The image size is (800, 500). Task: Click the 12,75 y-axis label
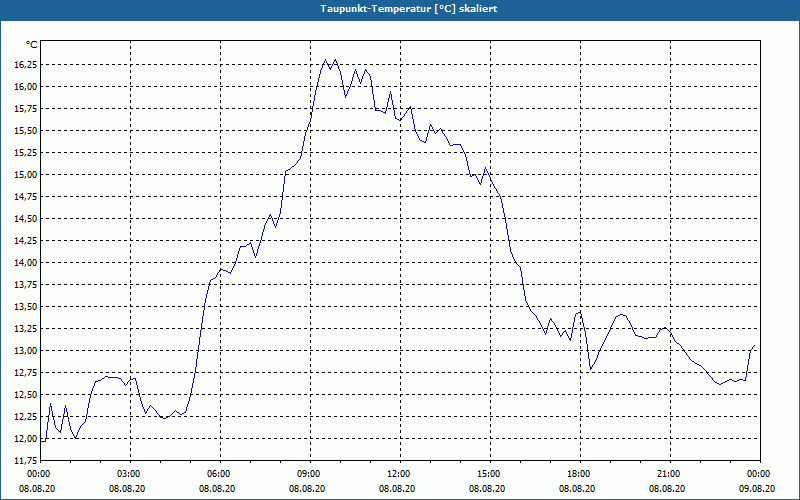26,373
